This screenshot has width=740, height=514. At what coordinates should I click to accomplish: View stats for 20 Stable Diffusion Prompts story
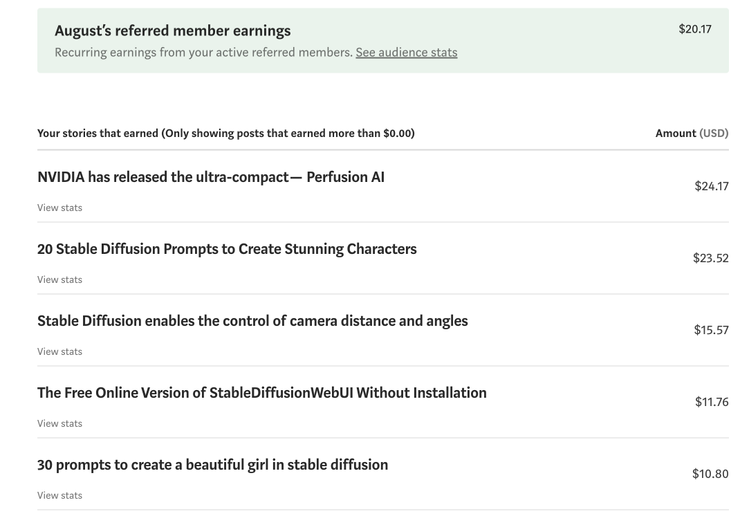[60, 280]
